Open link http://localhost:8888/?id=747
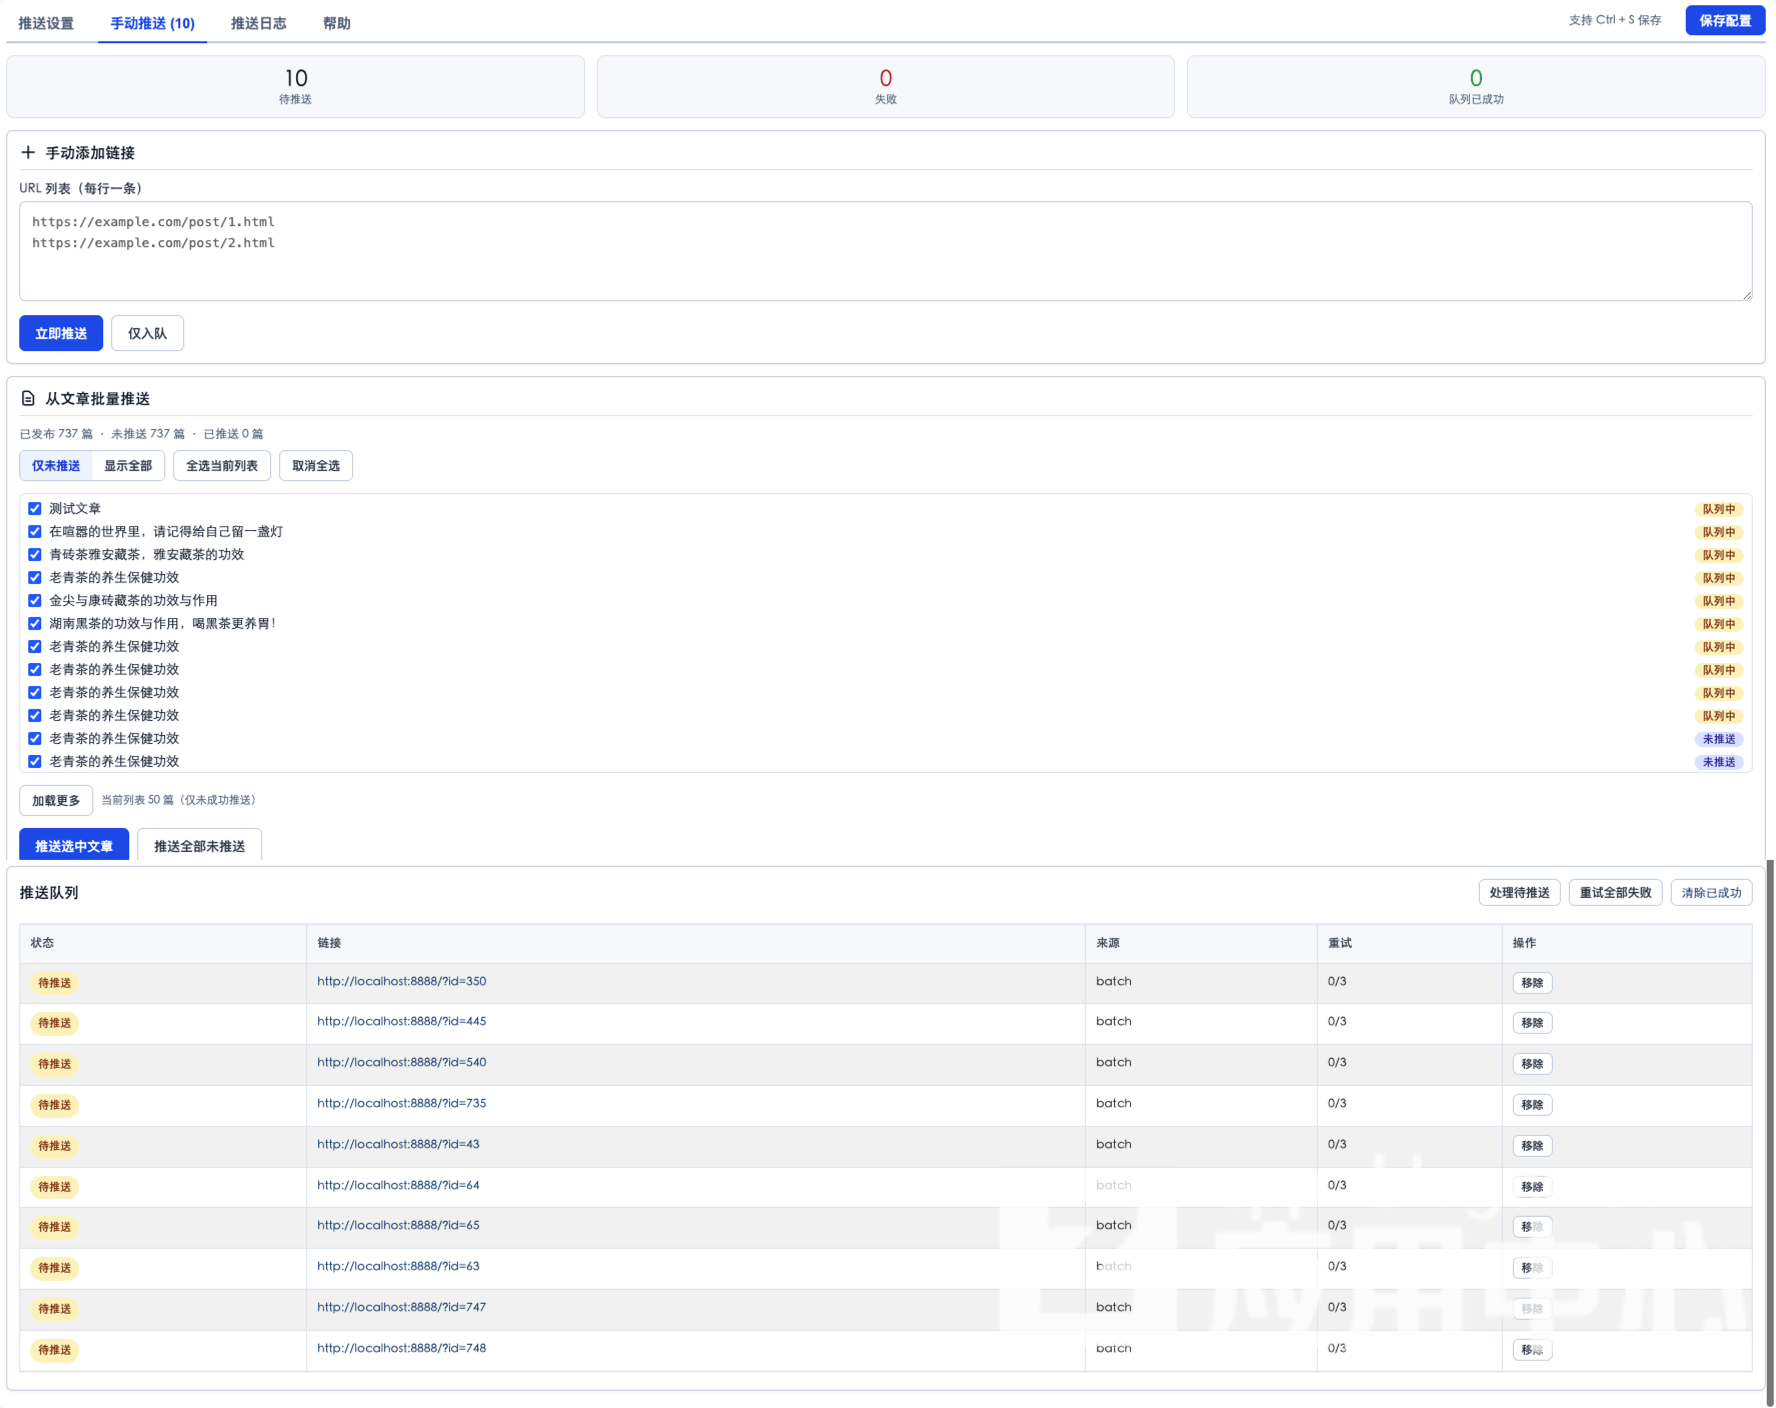This screenshot has width=1776, height=1408. [x=402, y=1307]
